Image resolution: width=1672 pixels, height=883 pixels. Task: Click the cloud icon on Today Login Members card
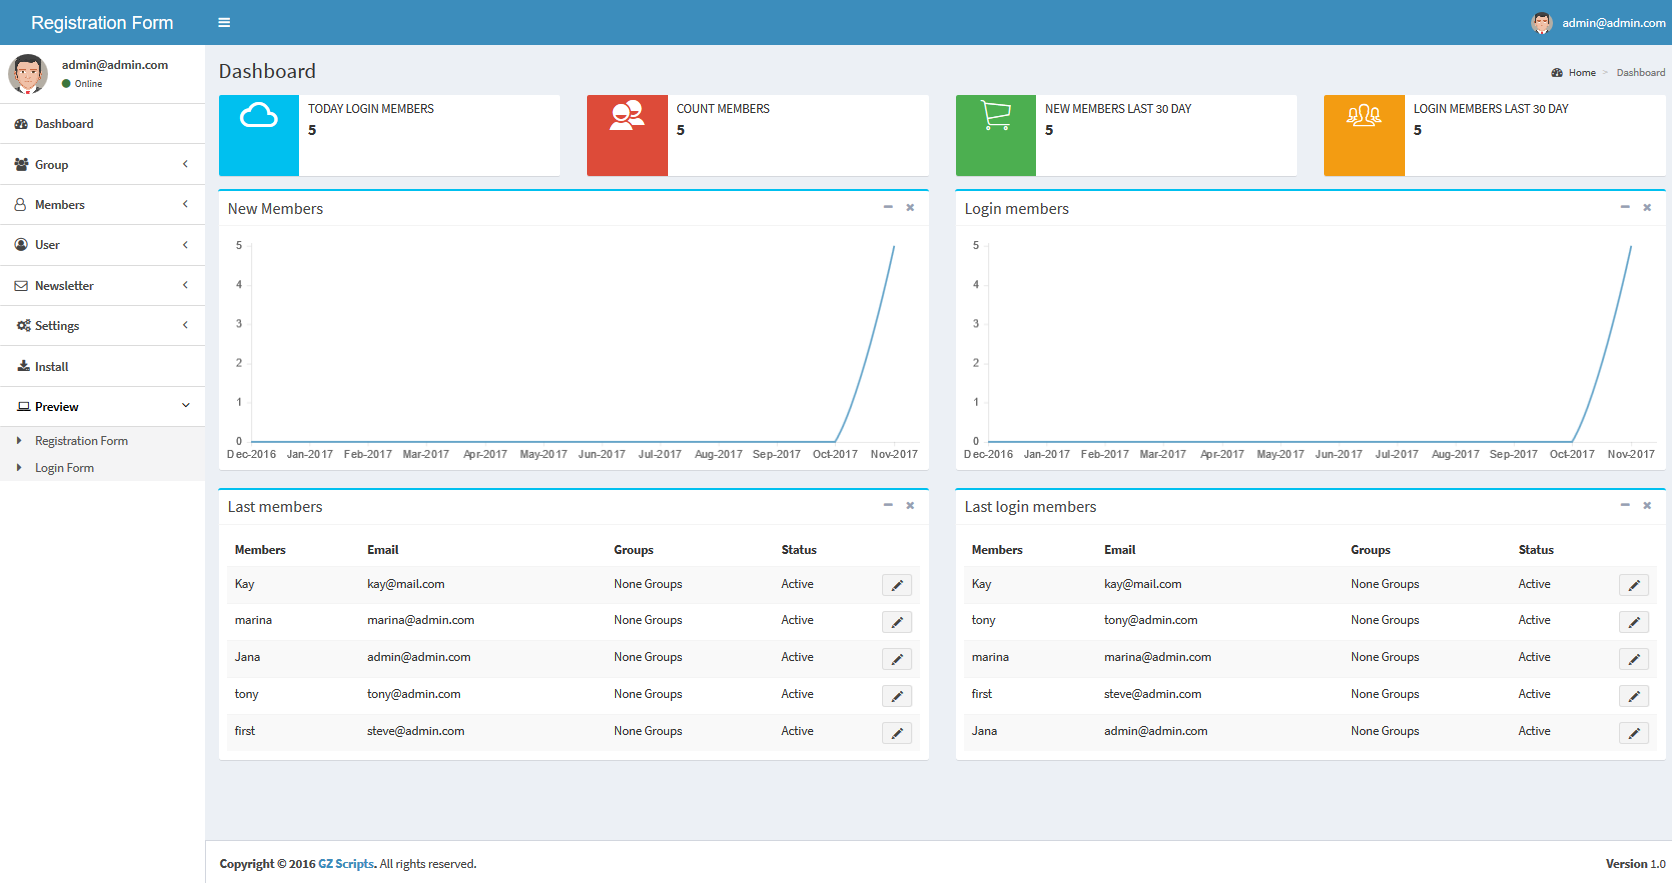259,116
